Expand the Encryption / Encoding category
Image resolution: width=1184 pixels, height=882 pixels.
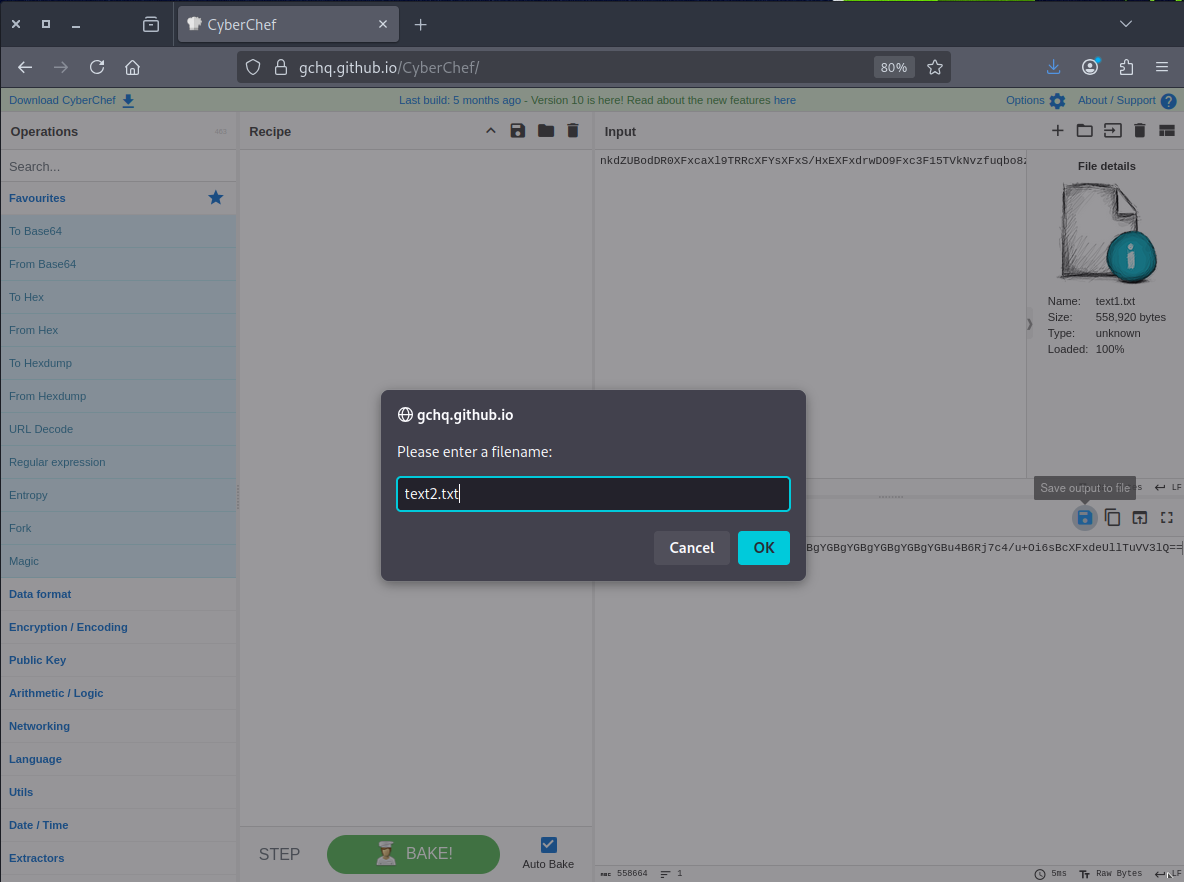tap(68, 627)
